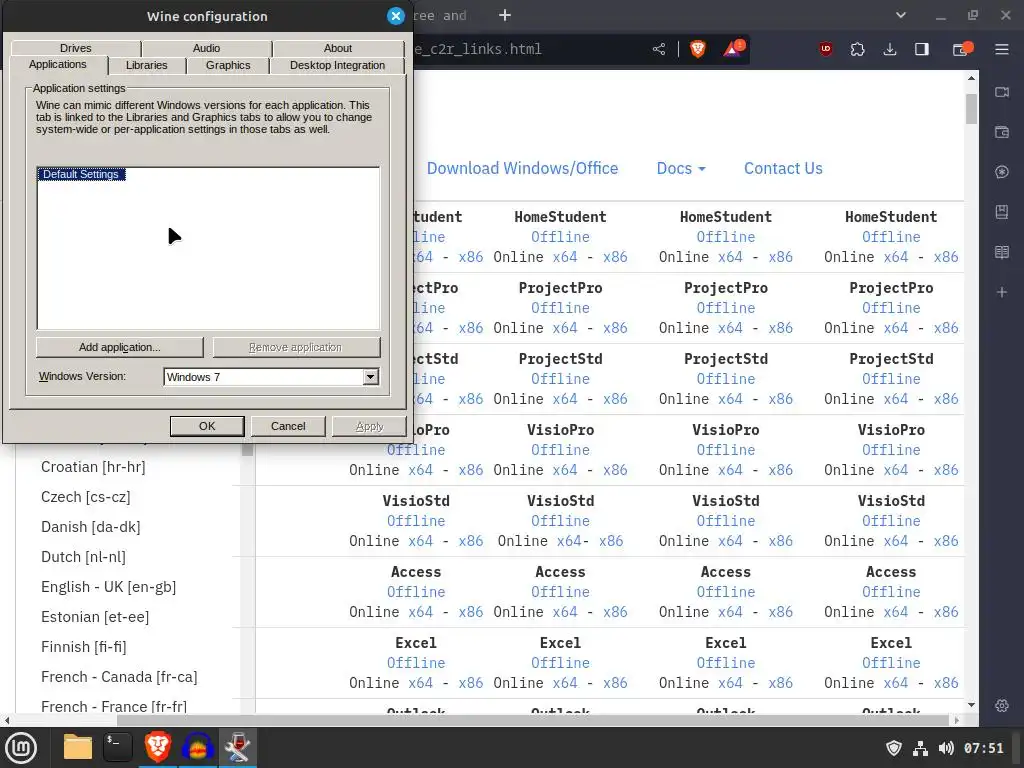Screen dimensions: 1024x768
Task: Select Danish [da-dk] language
Action: tap(91, 527)
